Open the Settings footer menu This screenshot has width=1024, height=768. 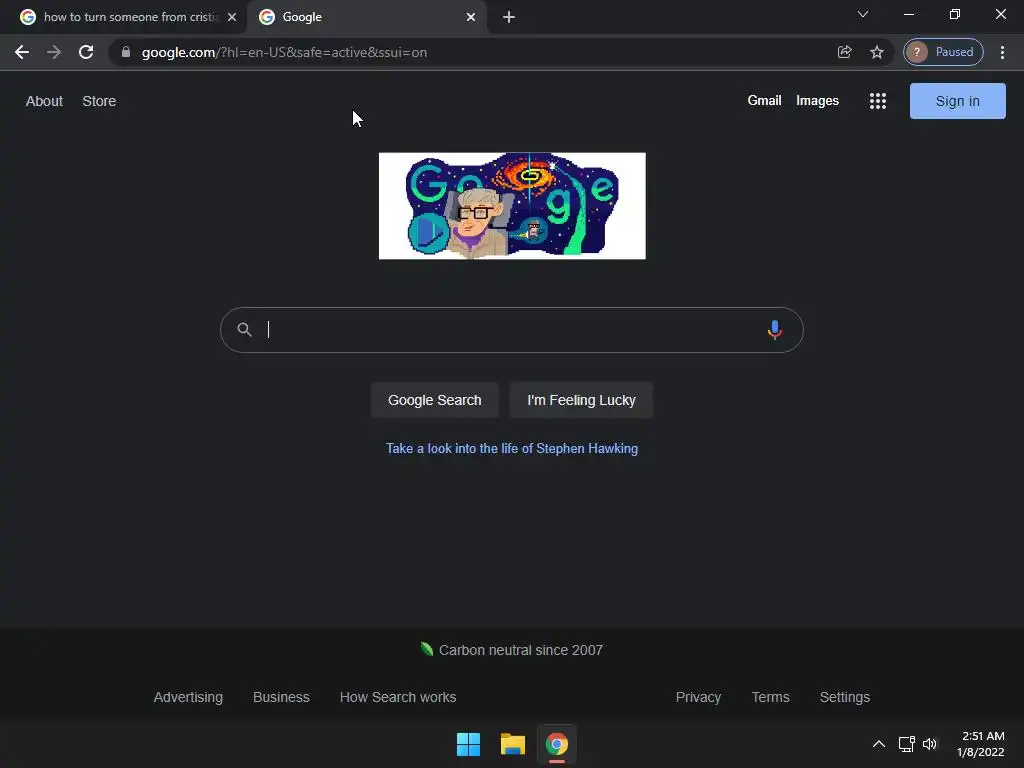pos(844,697)
